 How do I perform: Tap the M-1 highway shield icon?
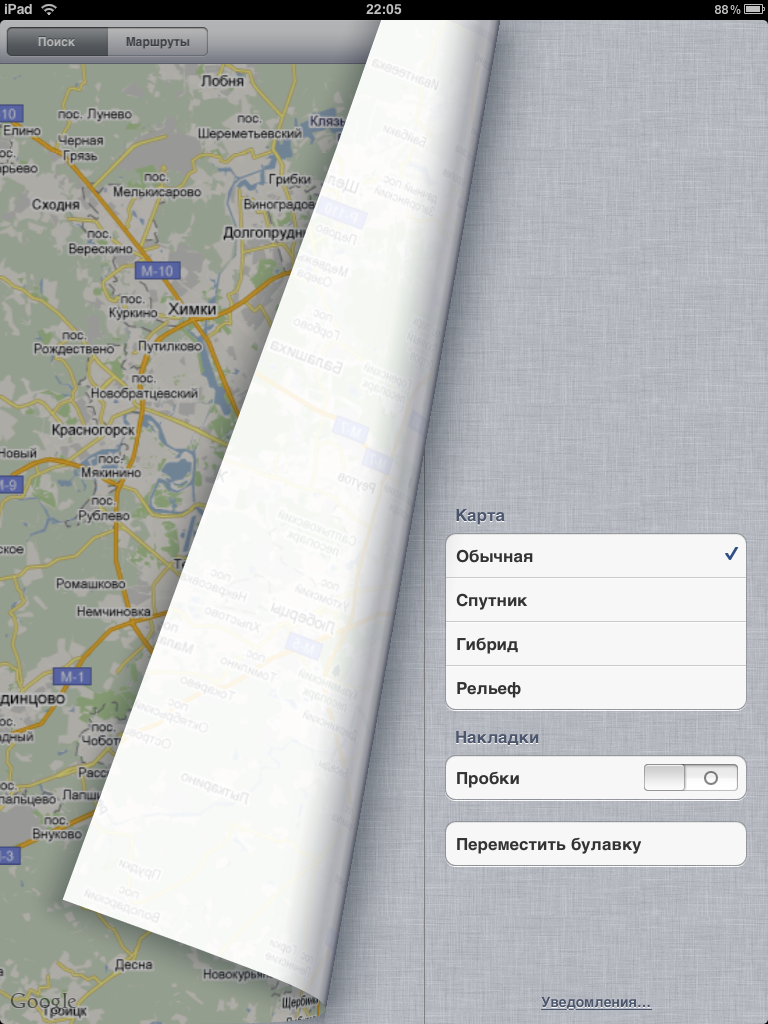click(71, 677)
